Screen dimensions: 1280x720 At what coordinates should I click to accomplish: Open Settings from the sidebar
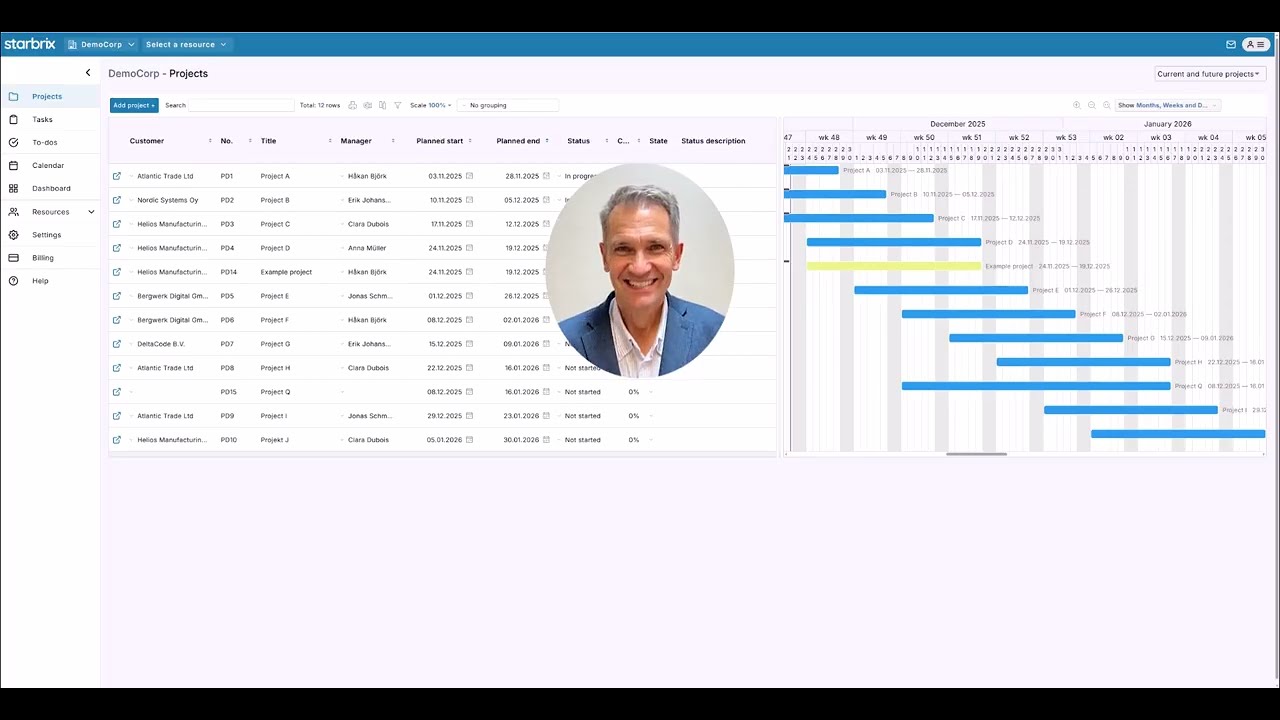click(x=46, y=235)
